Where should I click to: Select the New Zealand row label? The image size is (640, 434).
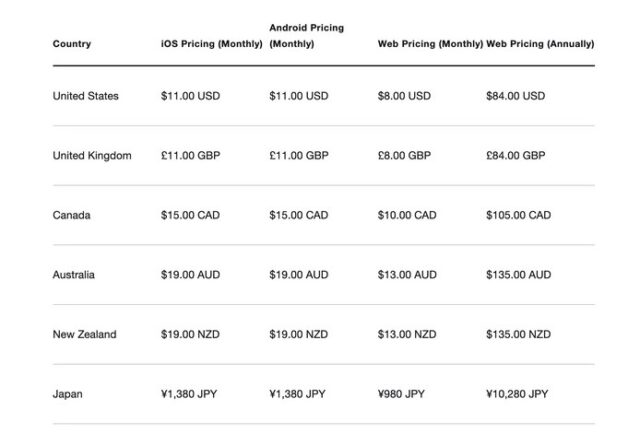[84, 334]
